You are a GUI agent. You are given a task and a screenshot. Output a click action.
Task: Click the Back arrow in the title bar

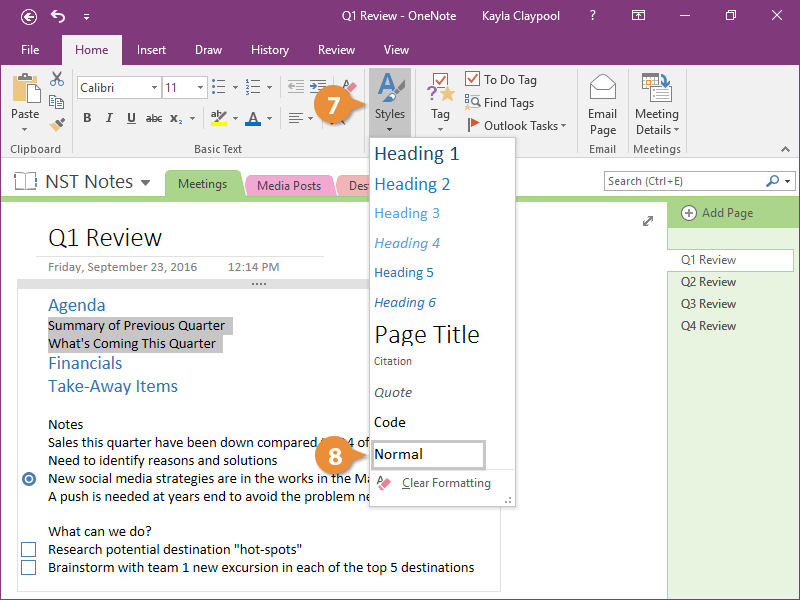(x=29, y=17)
